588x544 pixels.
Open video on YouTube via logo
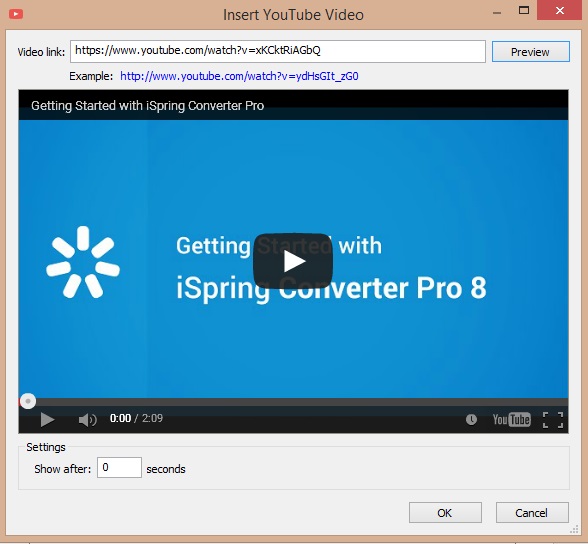[x=512, y=419]
